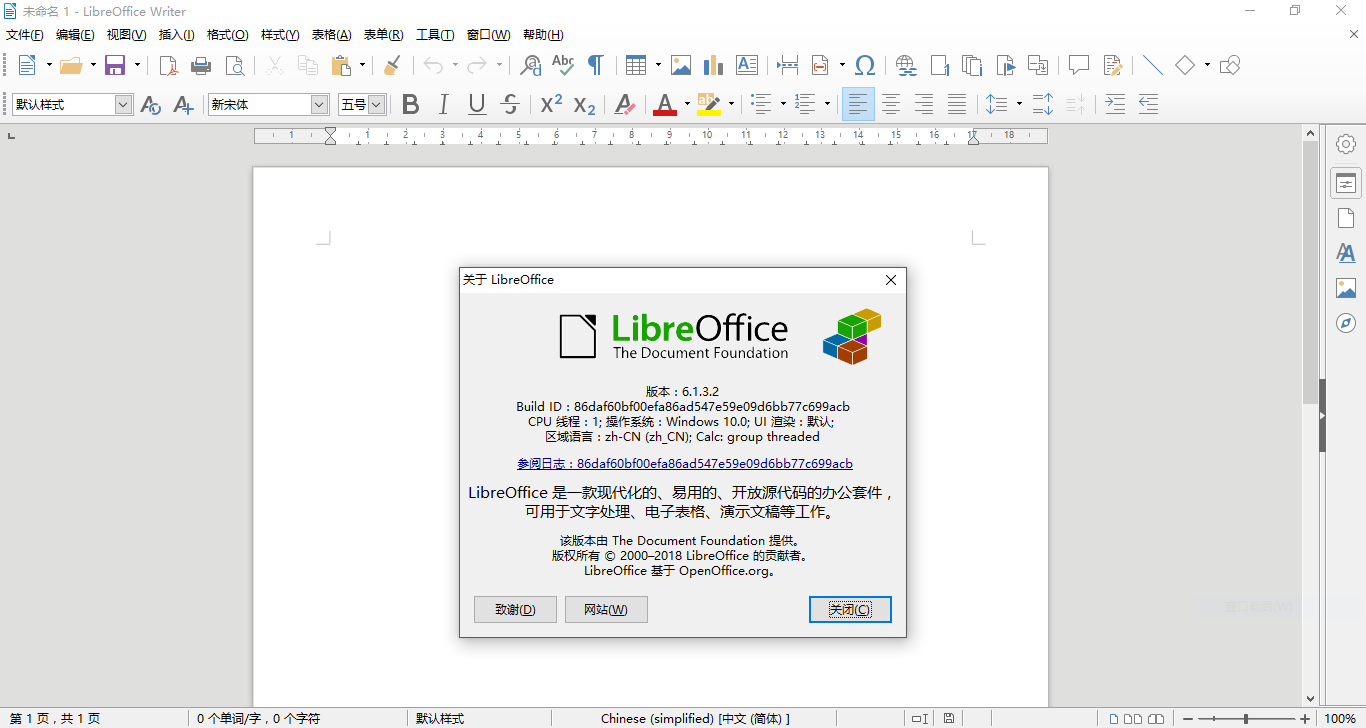1366x728 pixels.
Task: Open the sidebar Gallery icon
Action: [x=1346, y=288]
